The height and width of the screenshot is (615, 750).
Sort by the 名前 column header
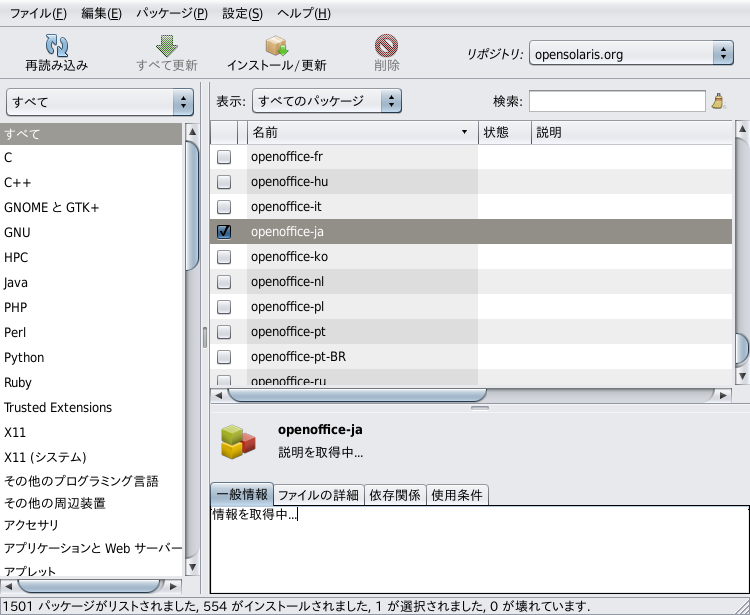point(363,132)
